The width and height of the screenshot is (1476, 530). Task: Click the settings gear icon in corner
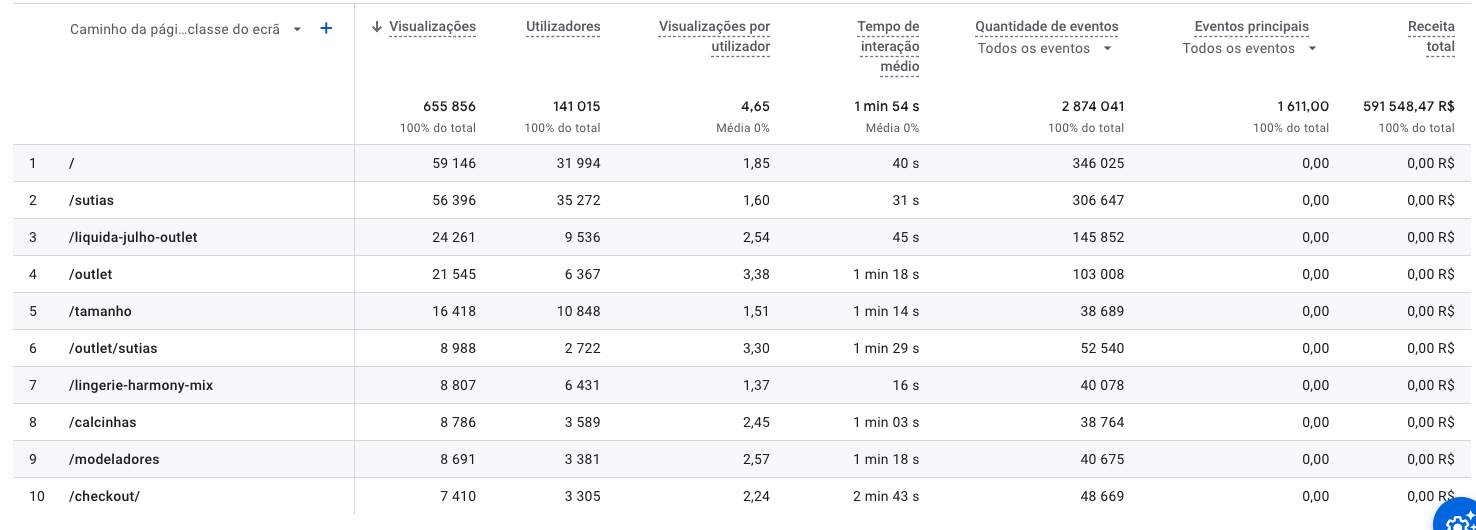[1460, 518]
